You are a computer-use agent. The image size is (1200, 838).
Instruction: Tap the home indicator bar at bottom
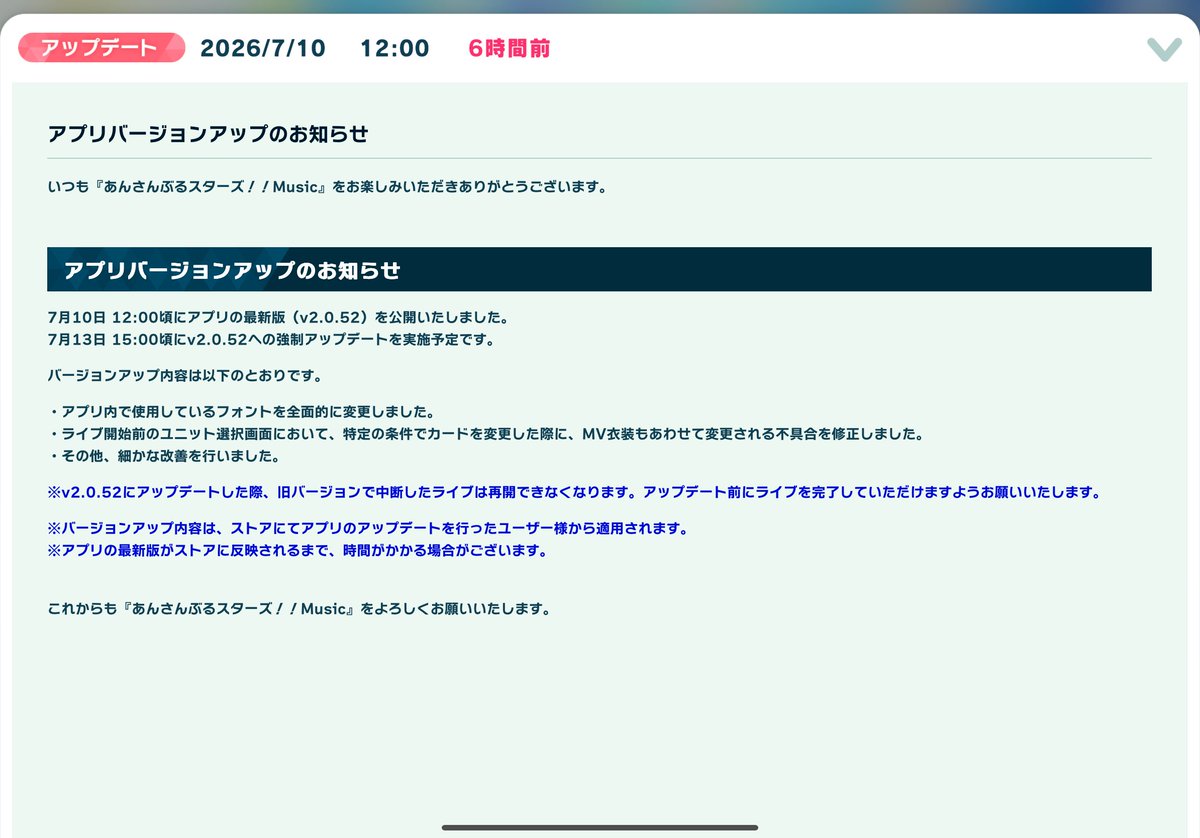[600, 827]
